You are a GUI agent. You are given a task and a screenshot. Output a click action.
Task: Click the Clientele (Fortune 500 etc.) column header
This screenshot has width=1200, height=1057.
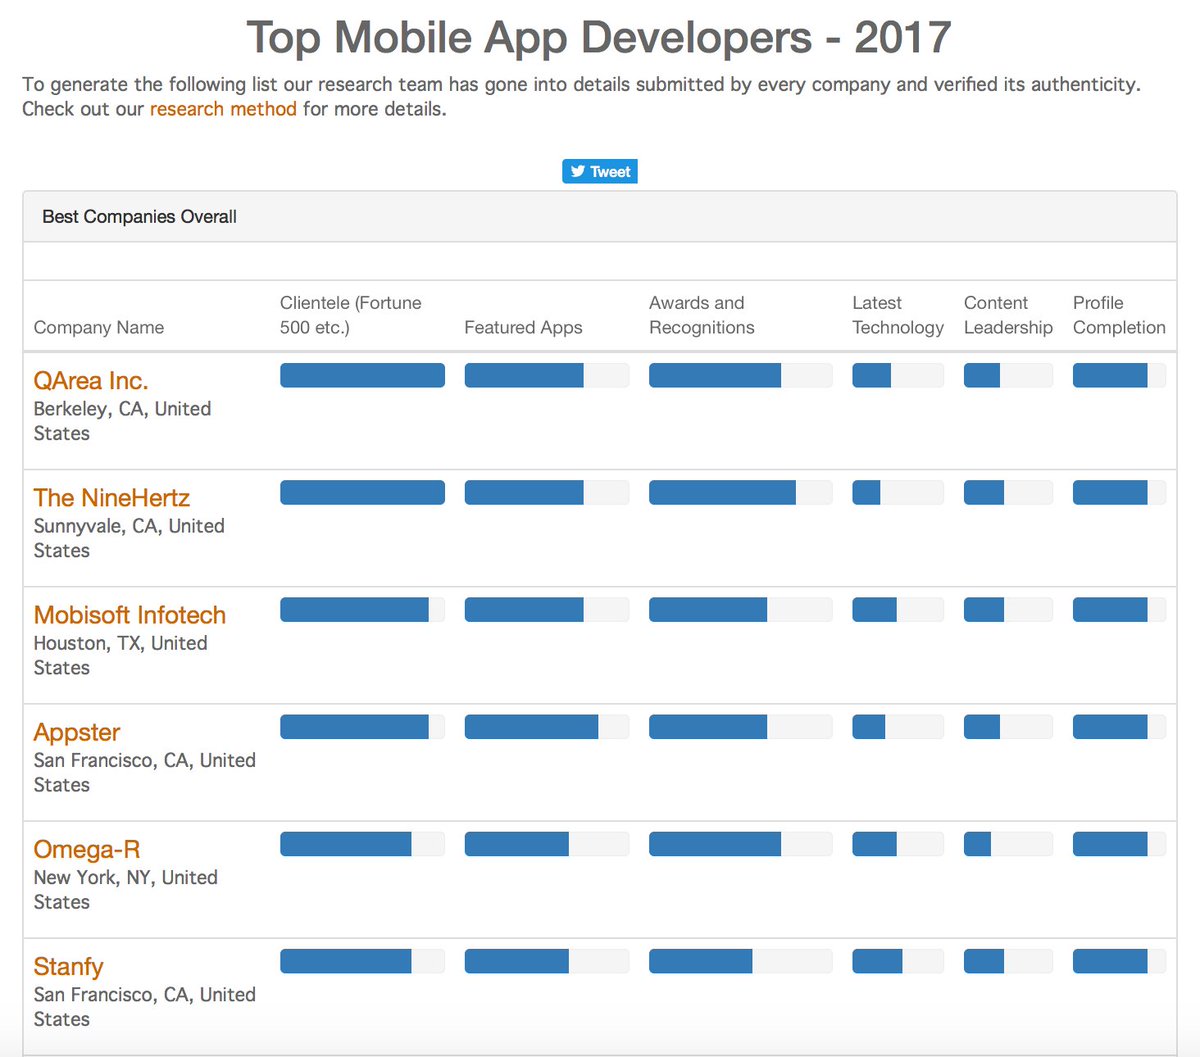pyautogui.click(x=351, y=315)
